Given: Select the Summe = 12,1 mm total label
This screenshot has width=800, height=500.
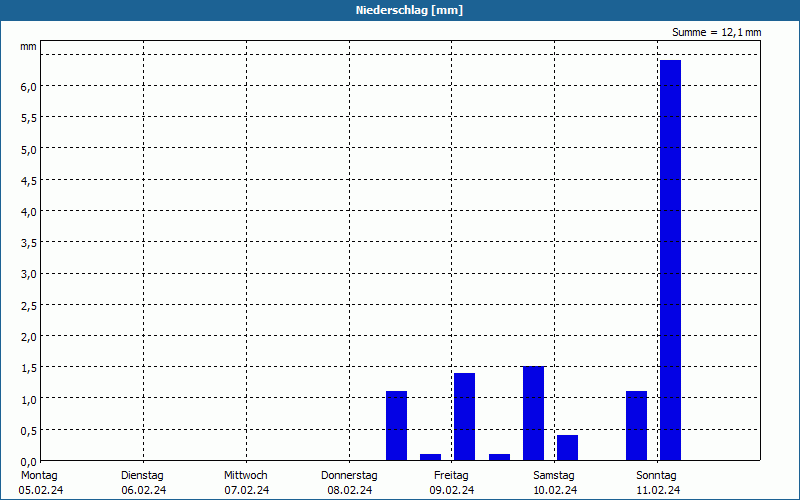Looking at the screenshot, I should 716,33.
